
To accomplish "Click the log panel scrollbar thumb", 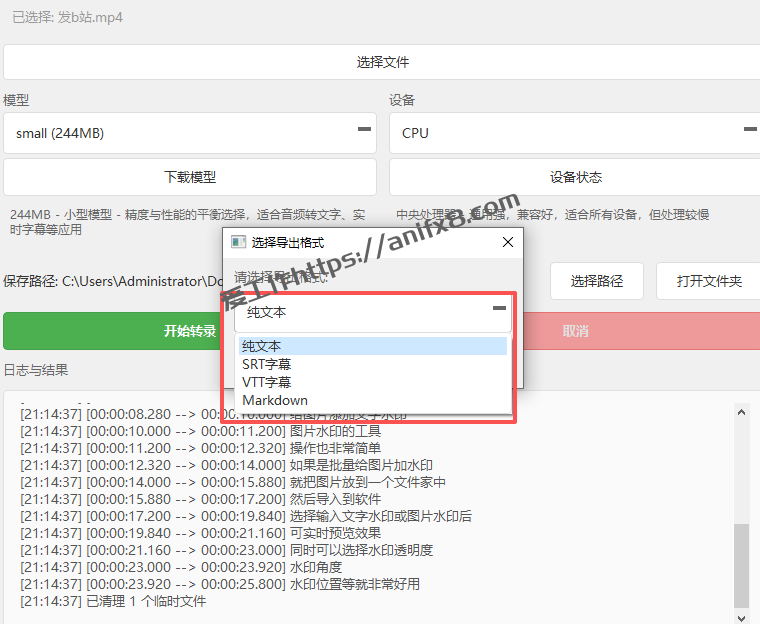I will tap(741, 565).
